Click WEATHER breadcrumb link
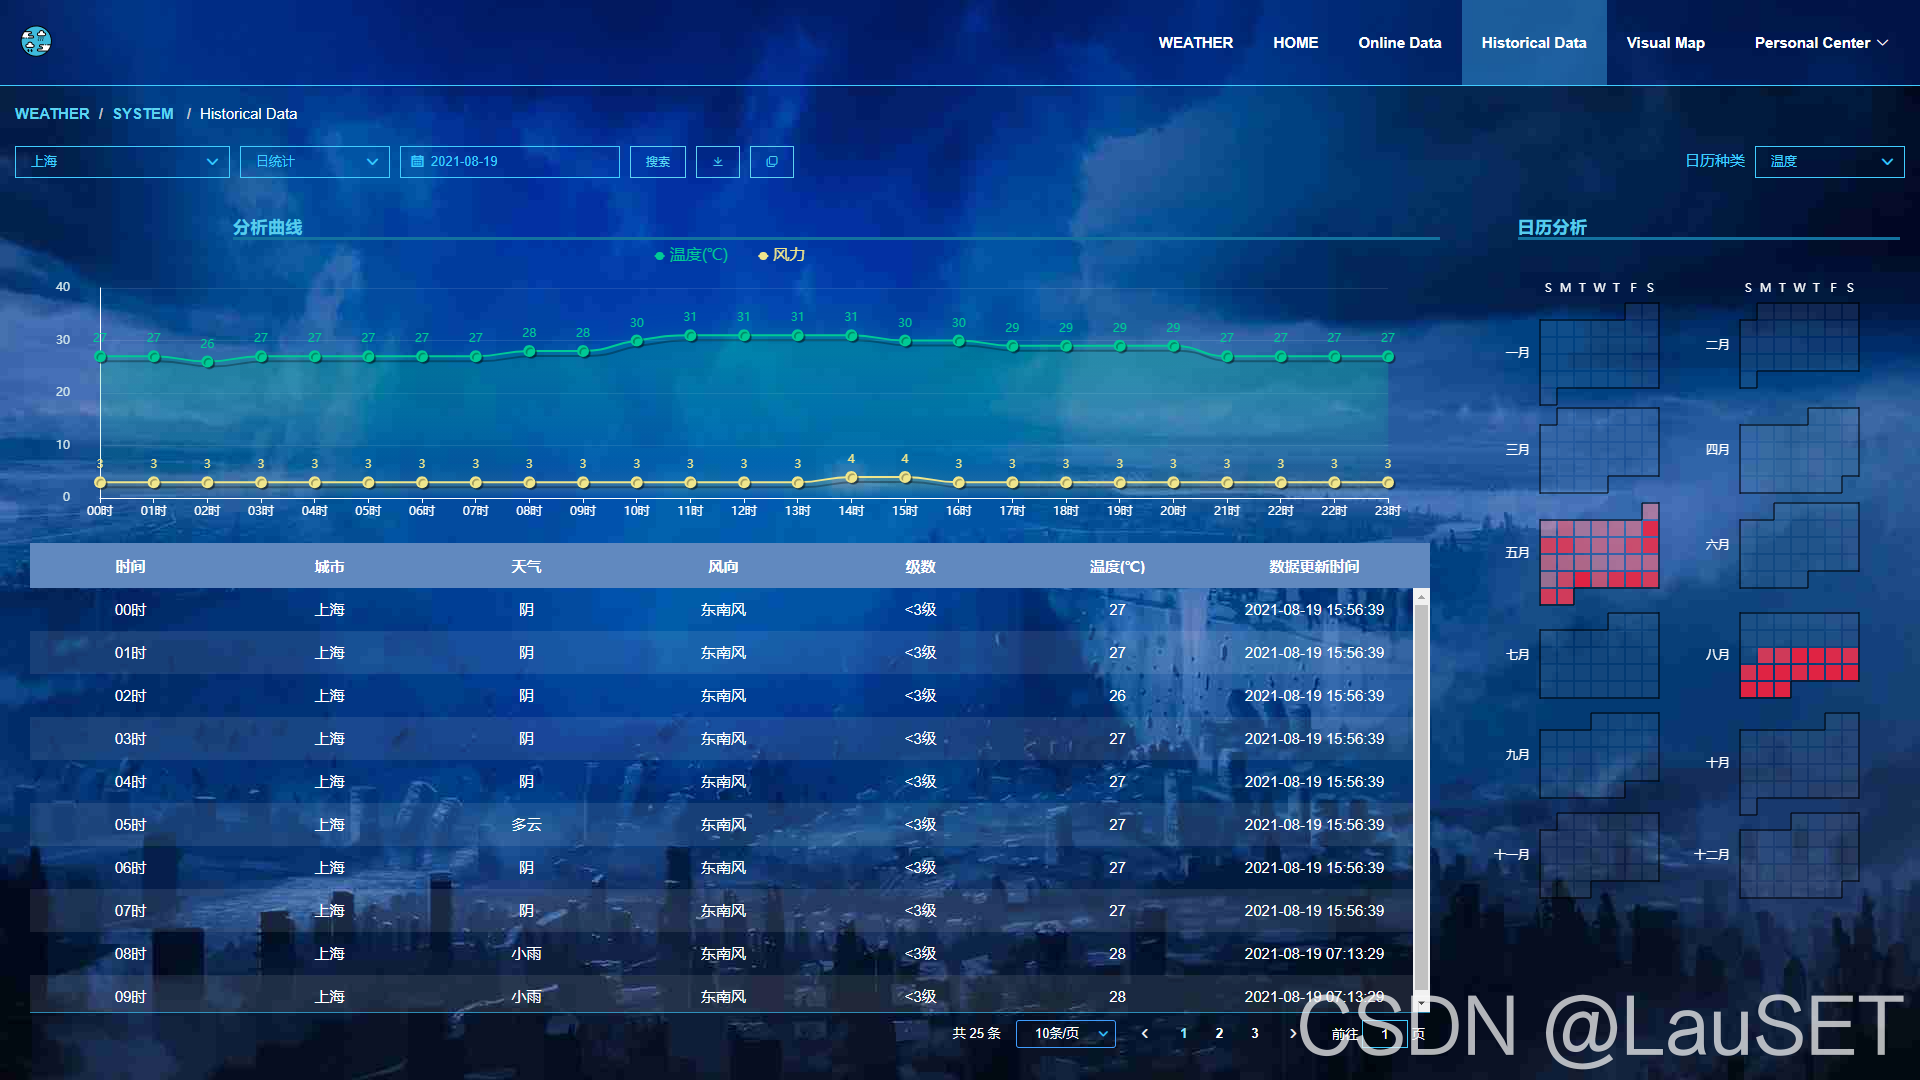The width and height of the screenshot is (1920, 1080). point(52,114)
